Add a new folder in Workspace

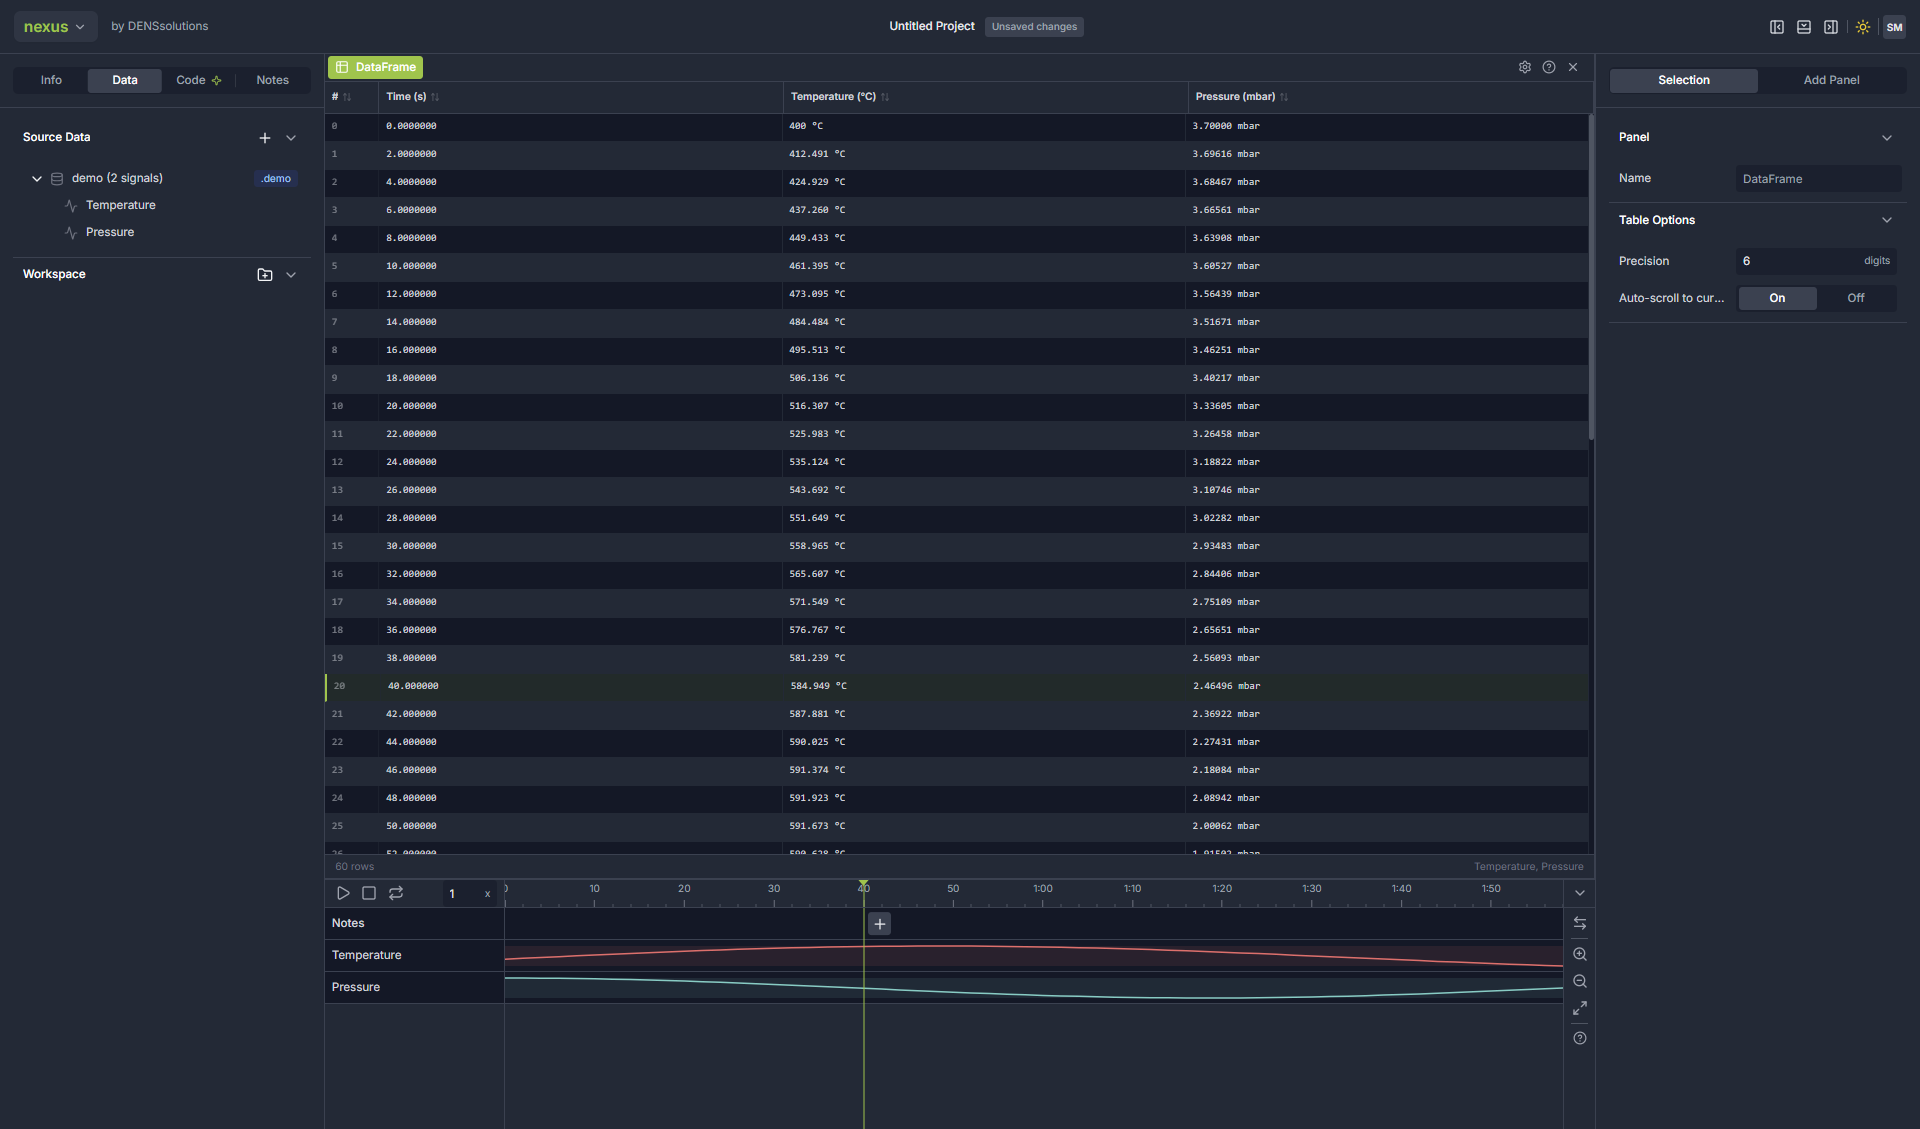pos(265,275)
